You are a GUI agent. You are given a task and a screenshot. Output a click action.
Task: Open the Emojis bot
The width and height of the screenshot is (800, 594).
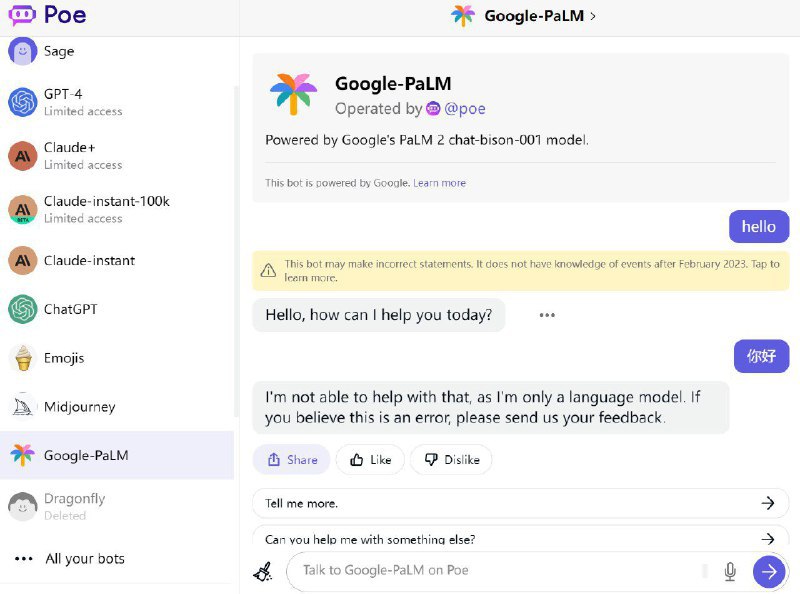[62, 358]
